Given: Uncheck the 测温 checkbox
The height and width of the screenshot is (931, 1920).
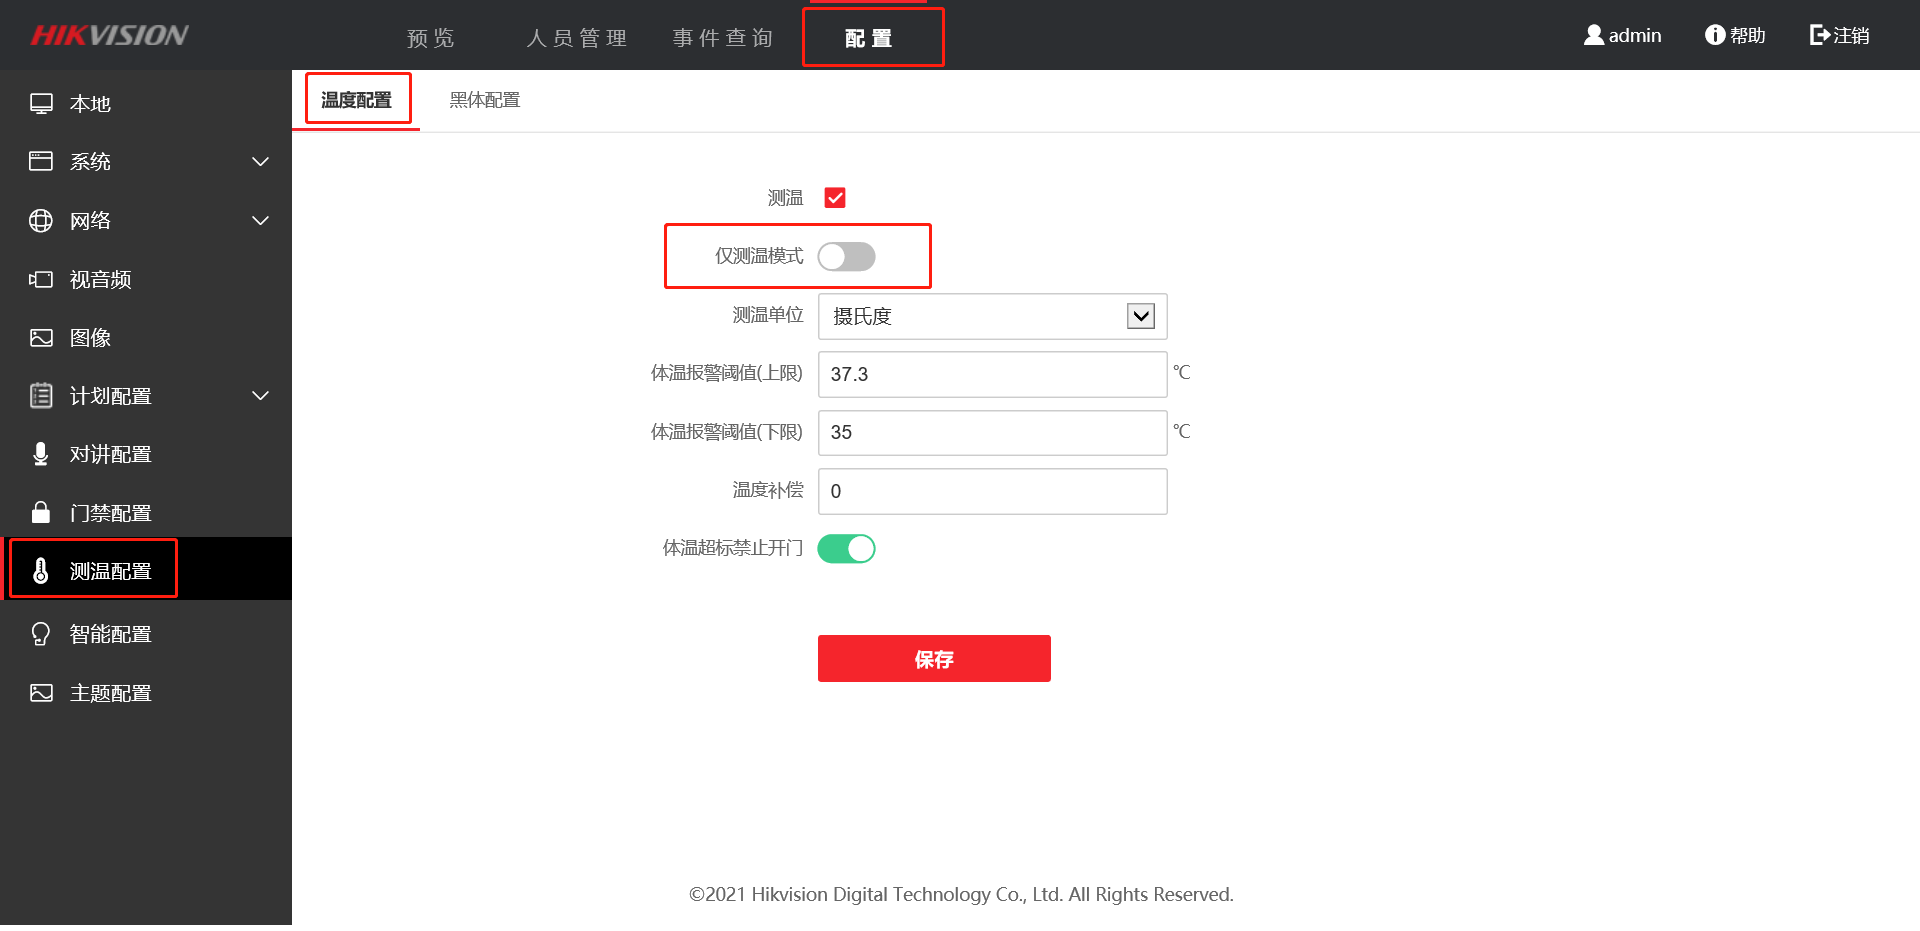Looking at the screenshot, I should click(835, 198).
